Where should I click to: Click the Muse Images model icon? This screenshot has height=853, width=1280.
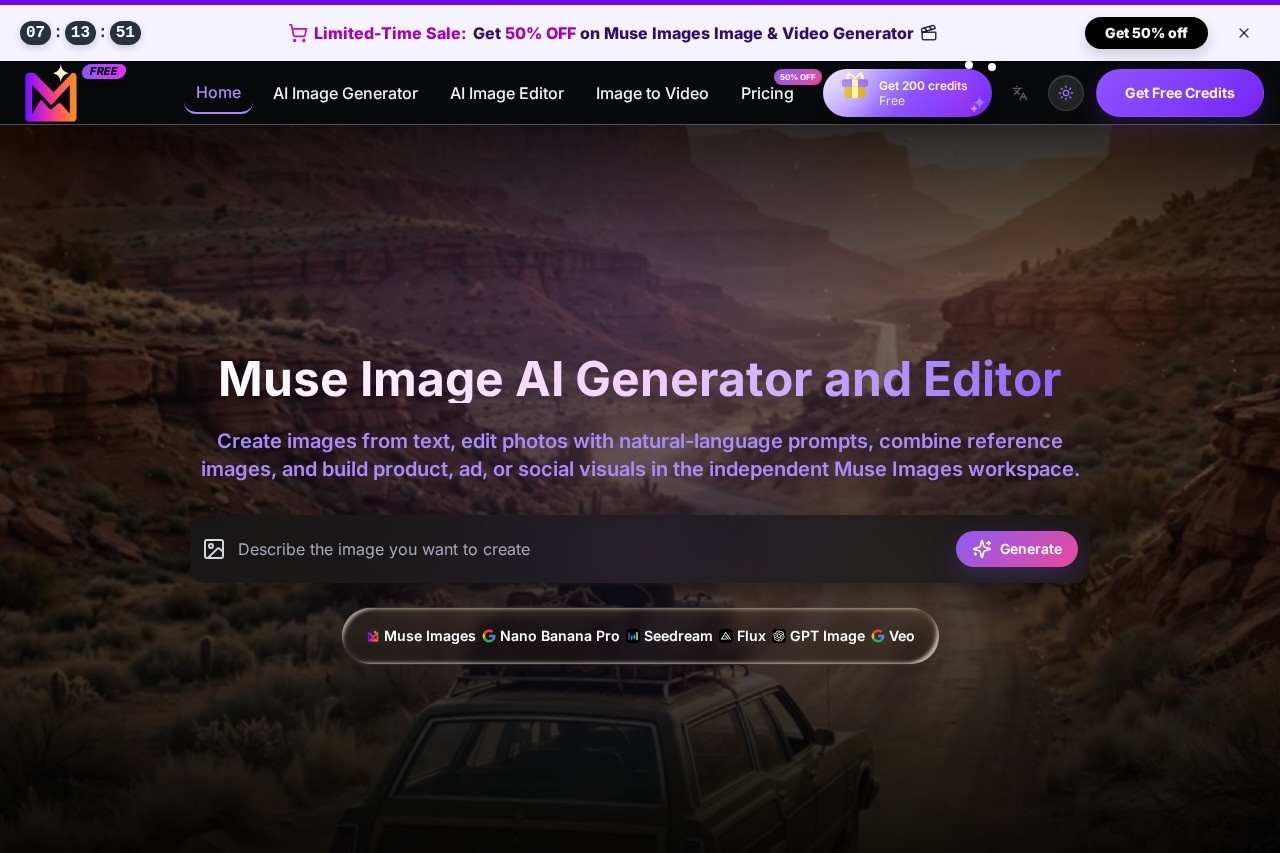(373, 636)
